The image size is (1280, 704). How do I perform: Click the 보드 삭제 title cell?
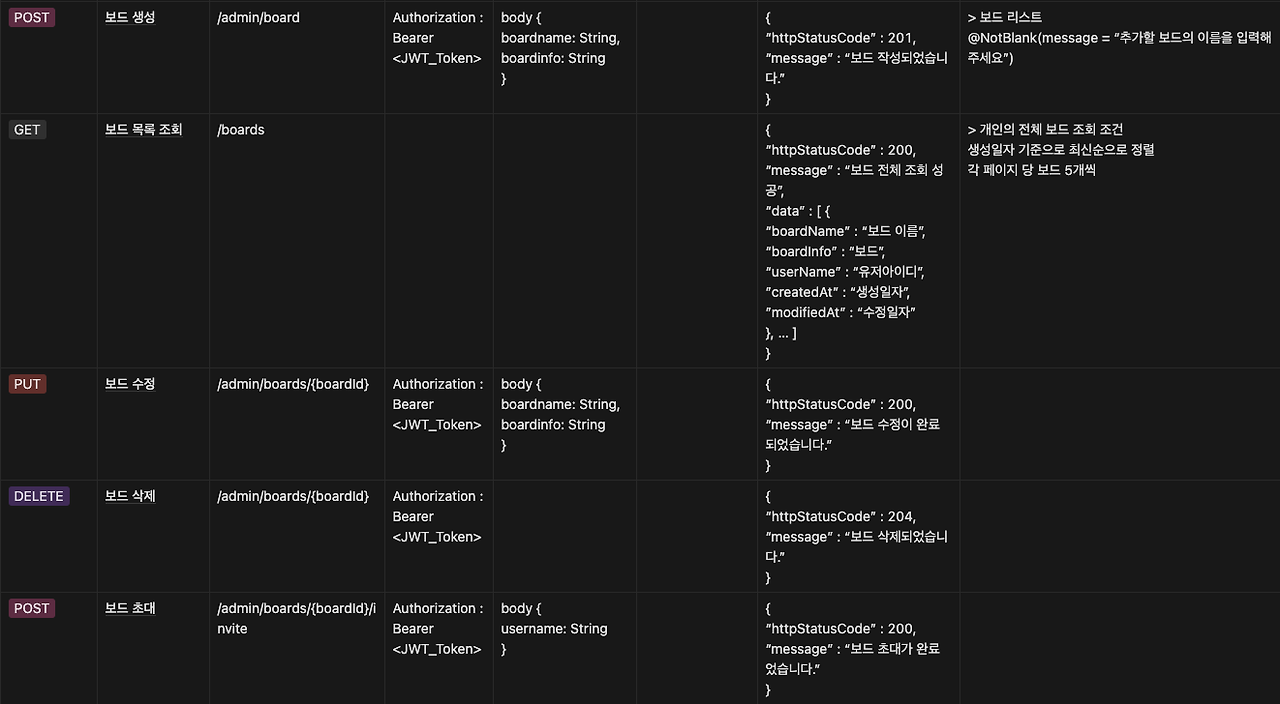(130, 496)
